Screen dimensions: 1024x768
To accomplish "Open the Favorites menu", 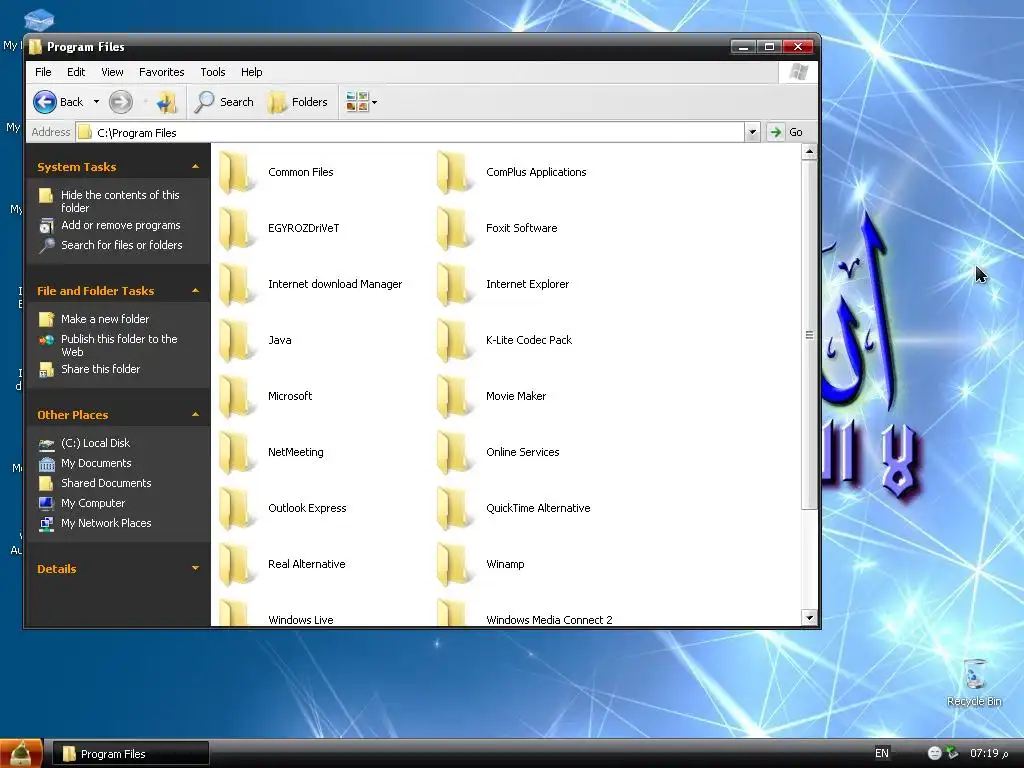I will point(161,72).
